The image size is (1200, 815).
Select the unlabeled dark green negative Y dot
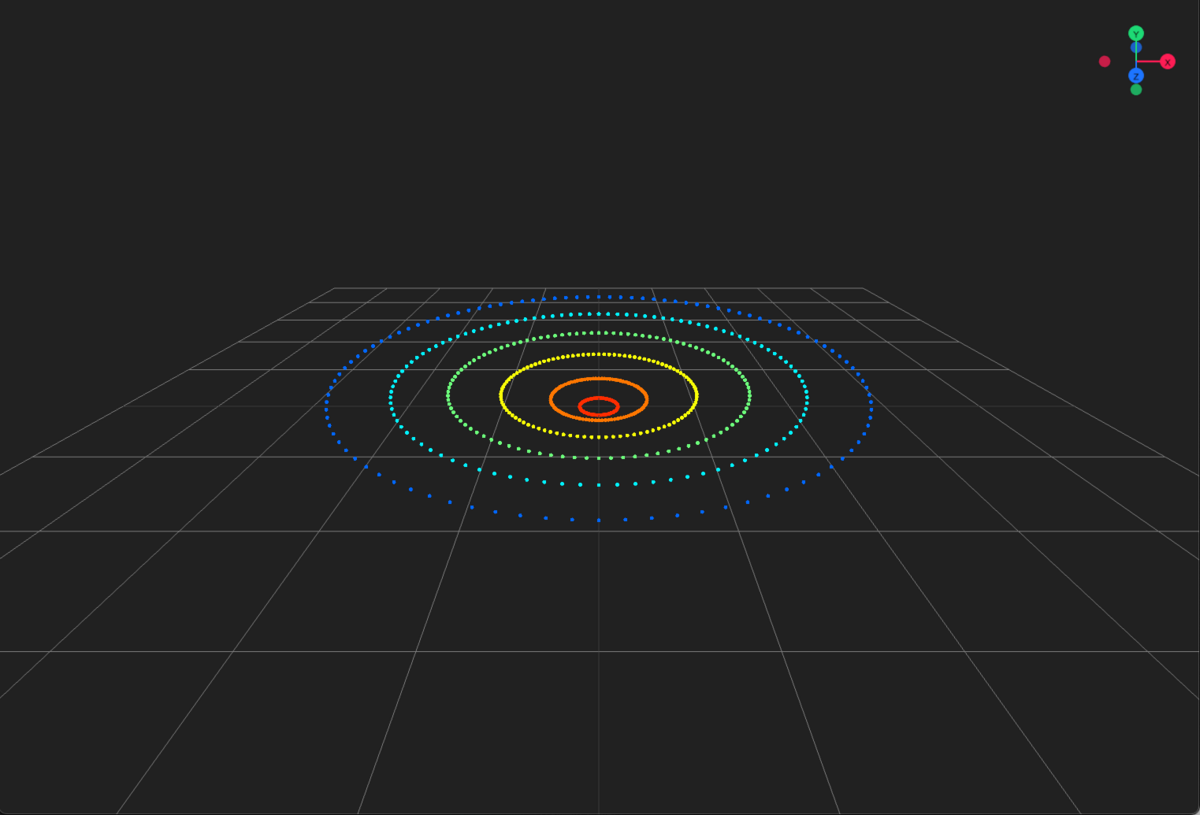[1136, 90]
